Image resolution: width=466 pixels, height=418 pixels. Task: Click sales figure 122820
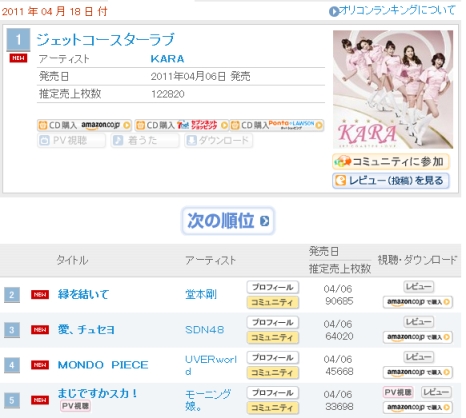click(168, 94)
